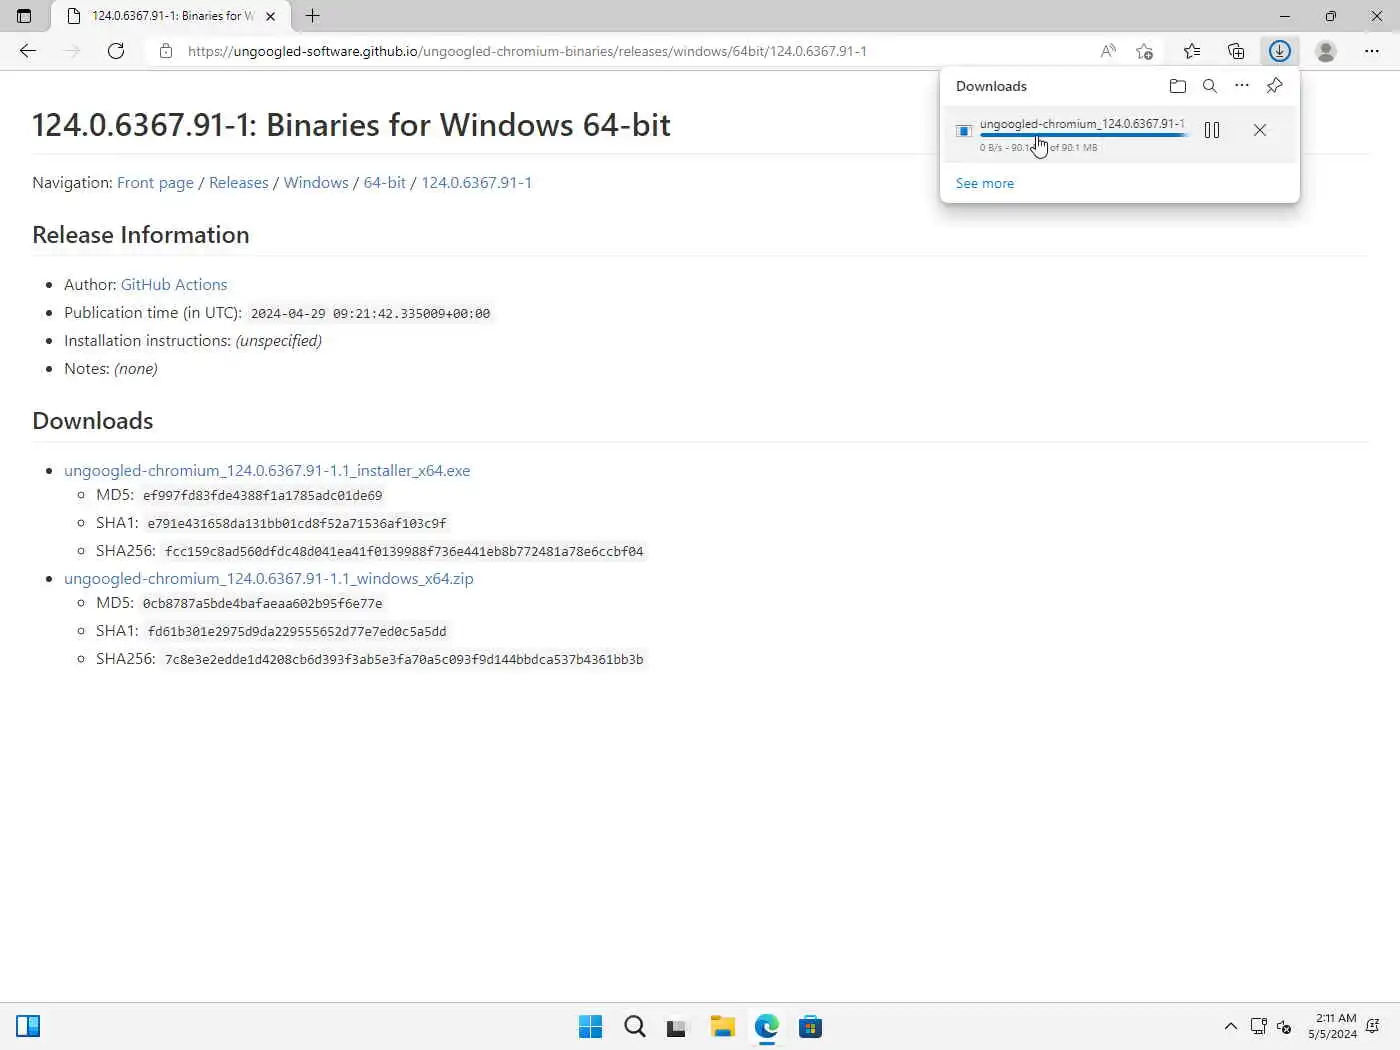Click the installer MD5 hash ef997fd83fde4388f1a1785adc01de69
Viewport: 1400px width, 1050px height.
263,496
